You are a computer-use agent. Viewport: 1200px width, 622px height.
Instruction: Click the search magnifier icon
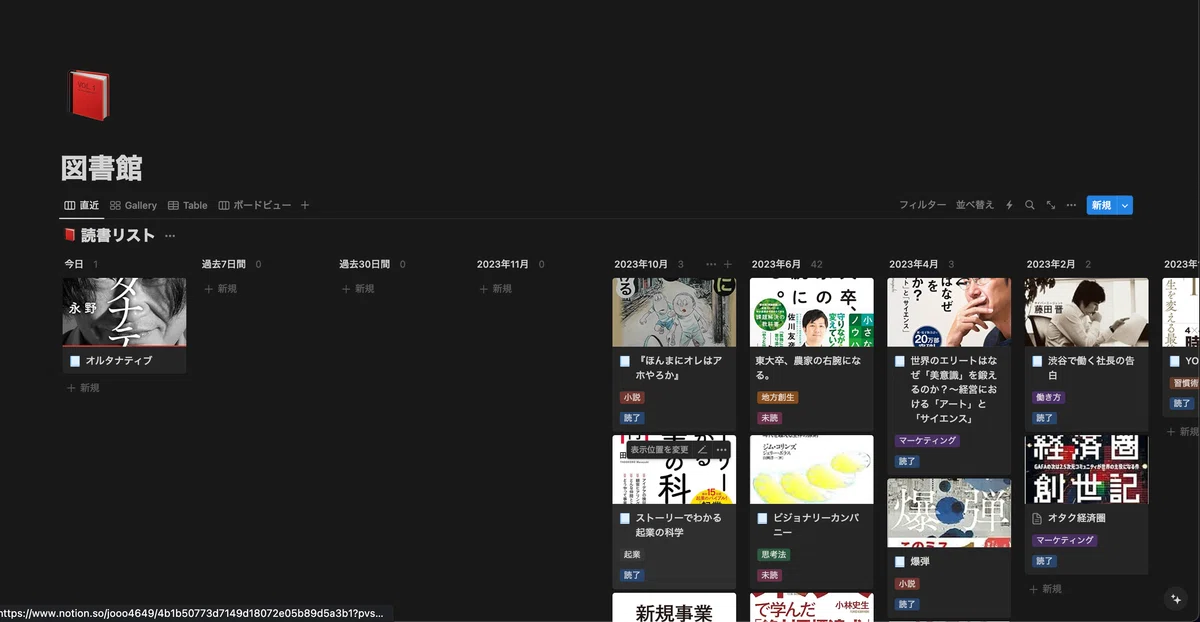pyautogui.click(x=1030, y=205)
